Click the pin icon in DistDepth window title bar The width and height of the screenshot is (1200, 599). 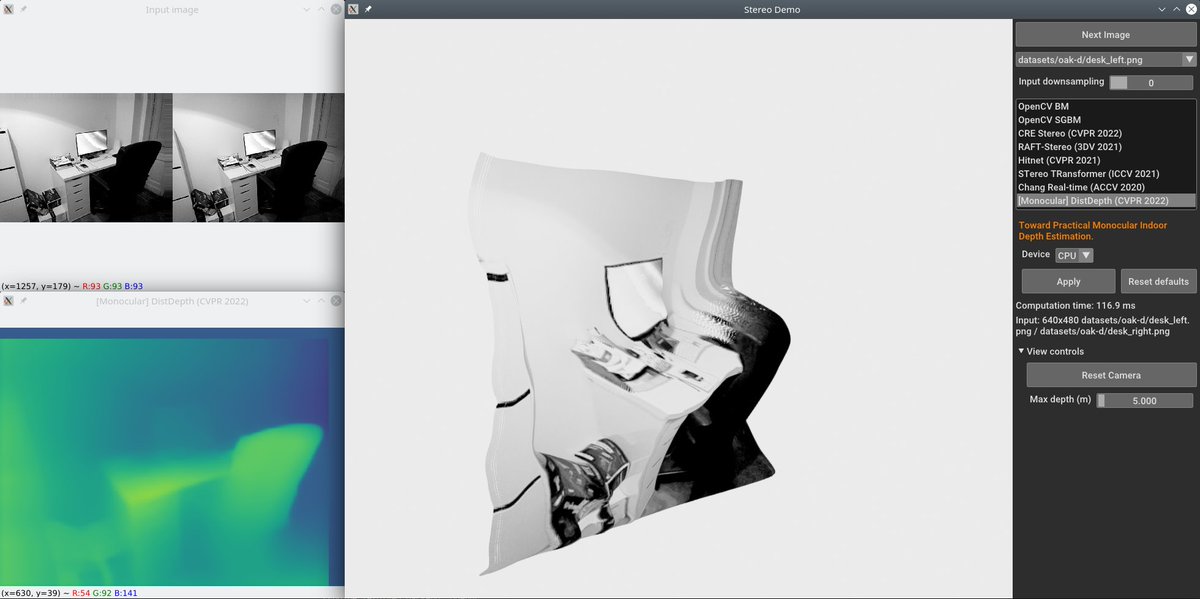click(x=22, y=300)
